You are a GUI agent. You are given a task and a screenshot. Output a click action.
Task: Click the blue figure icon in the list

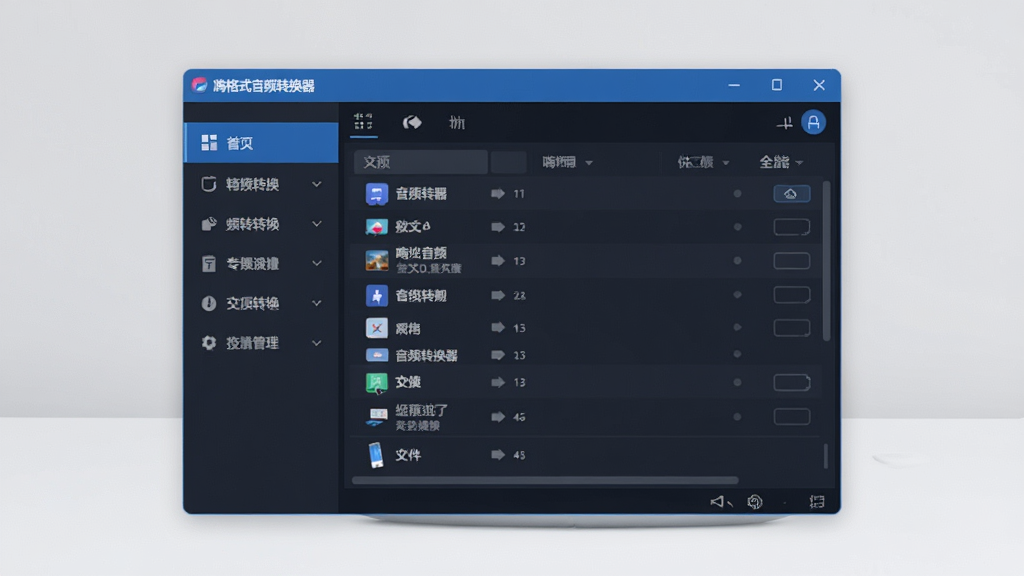tap(377, 295)
